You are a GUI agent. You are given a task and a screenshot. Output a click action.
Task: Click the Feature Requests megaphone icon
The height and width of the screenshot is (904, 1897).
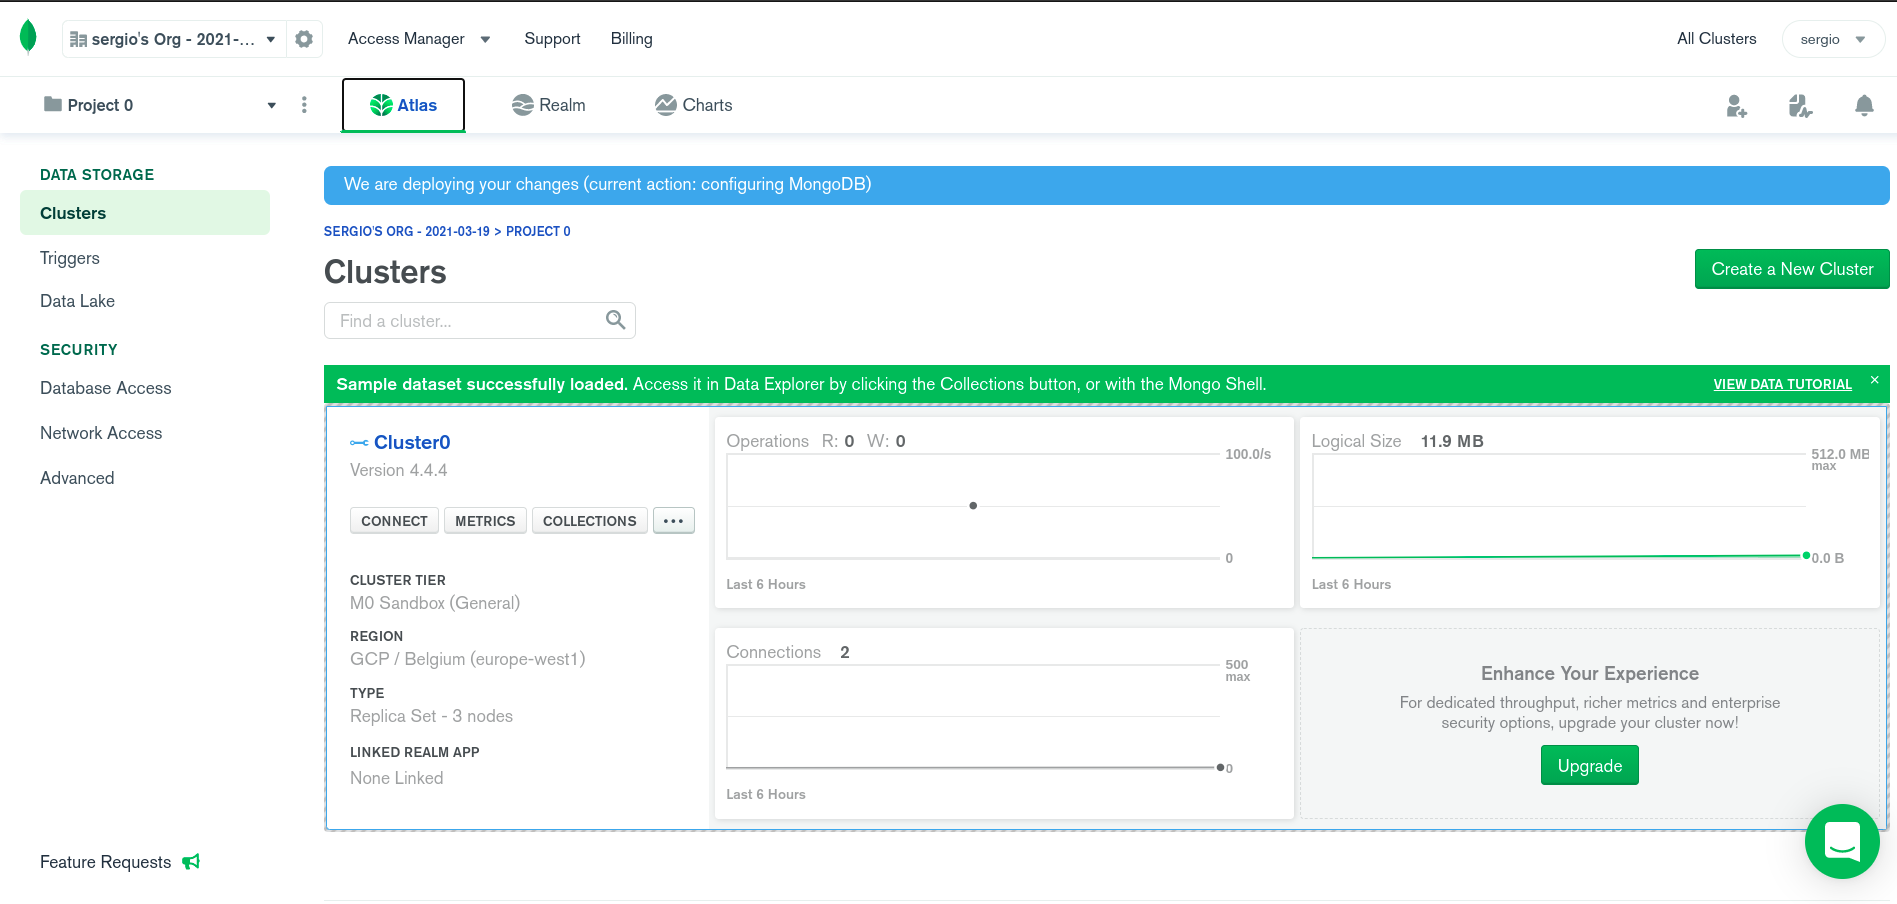click(191, 862)
